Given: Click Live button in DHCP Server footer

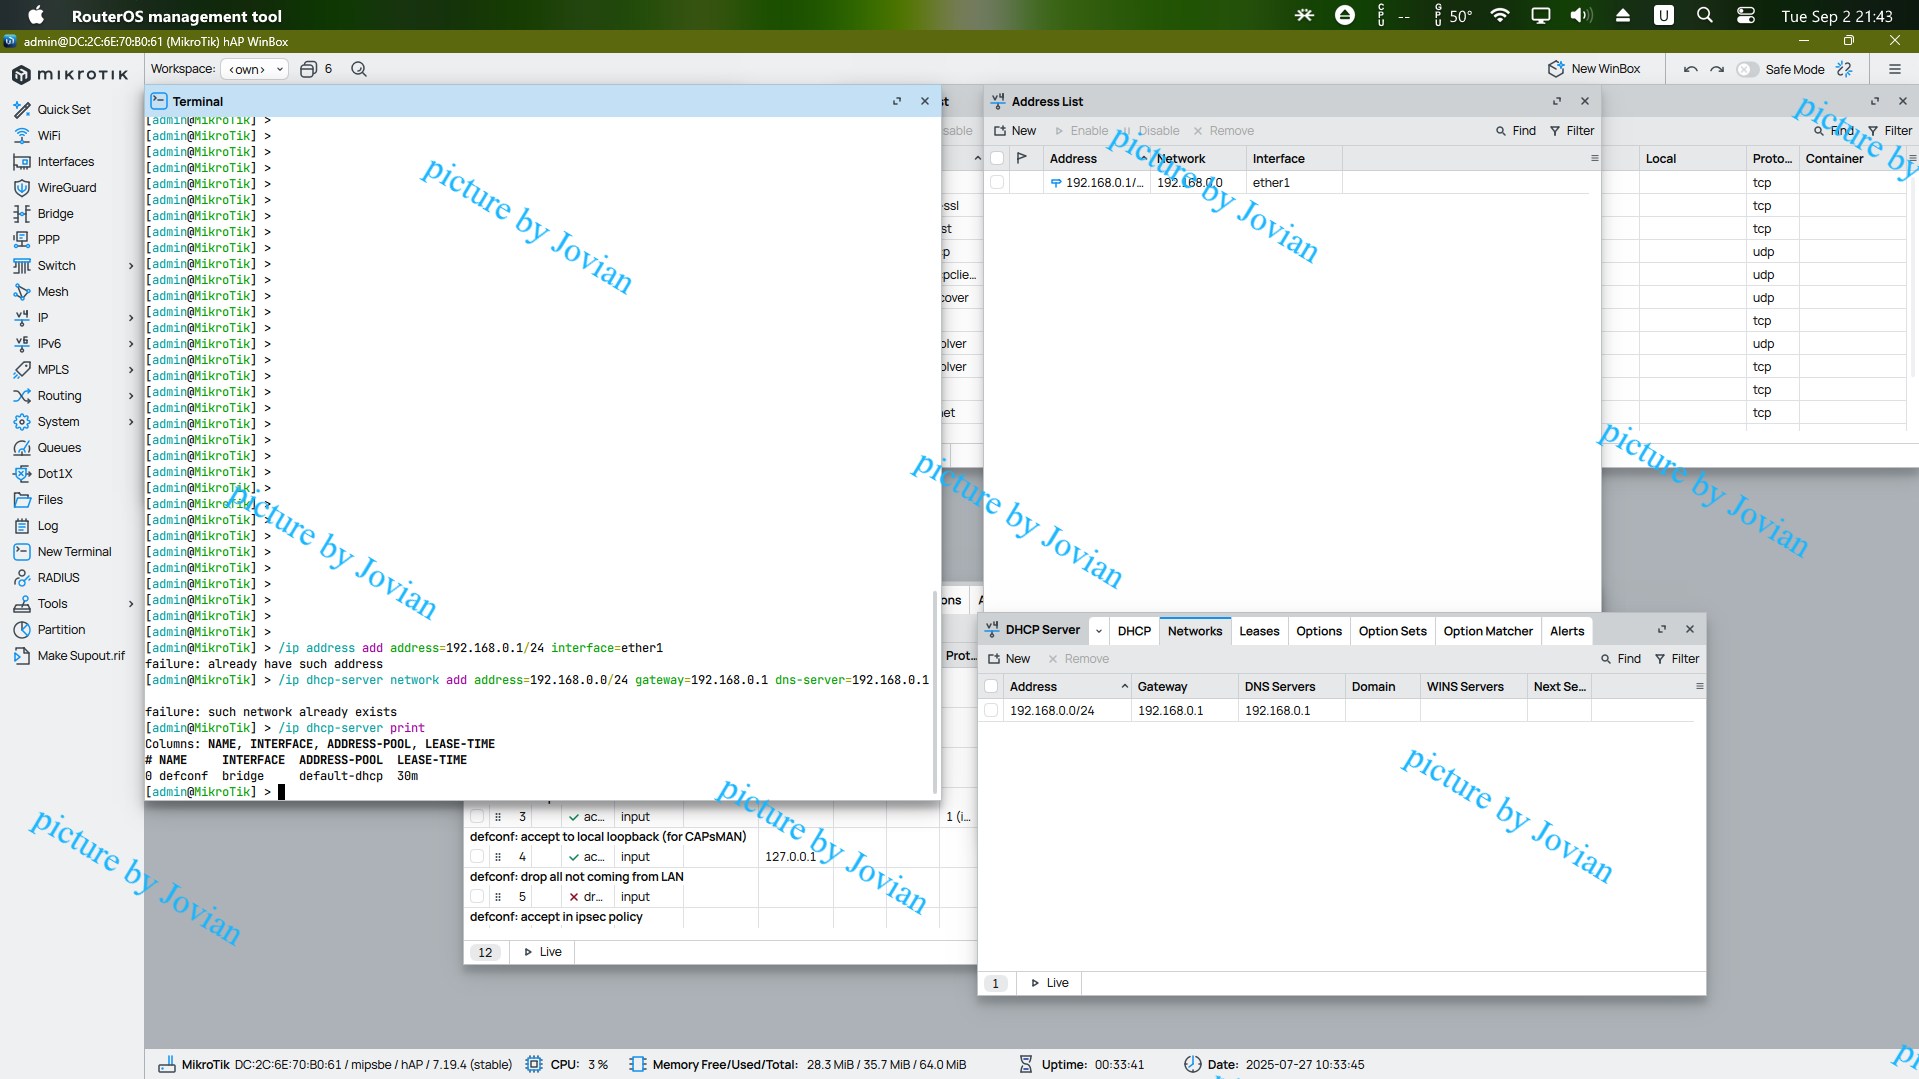Looking at the screenshot, I should coord(1049,983).
